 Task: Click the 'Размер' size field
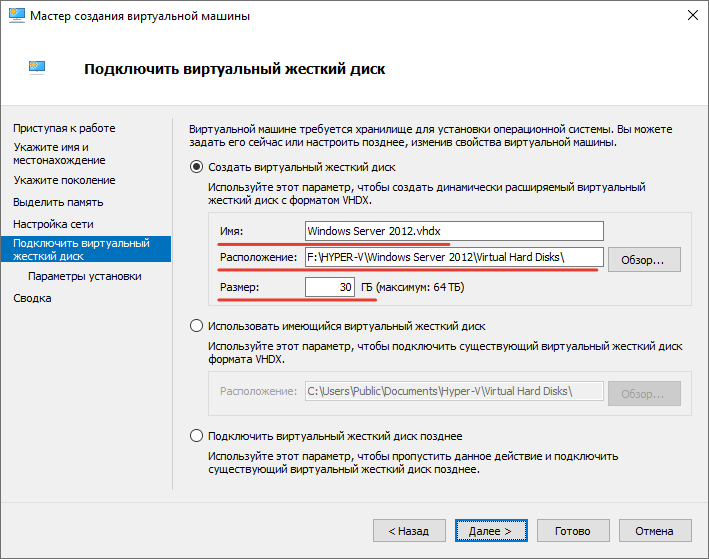tap(330, 287)
